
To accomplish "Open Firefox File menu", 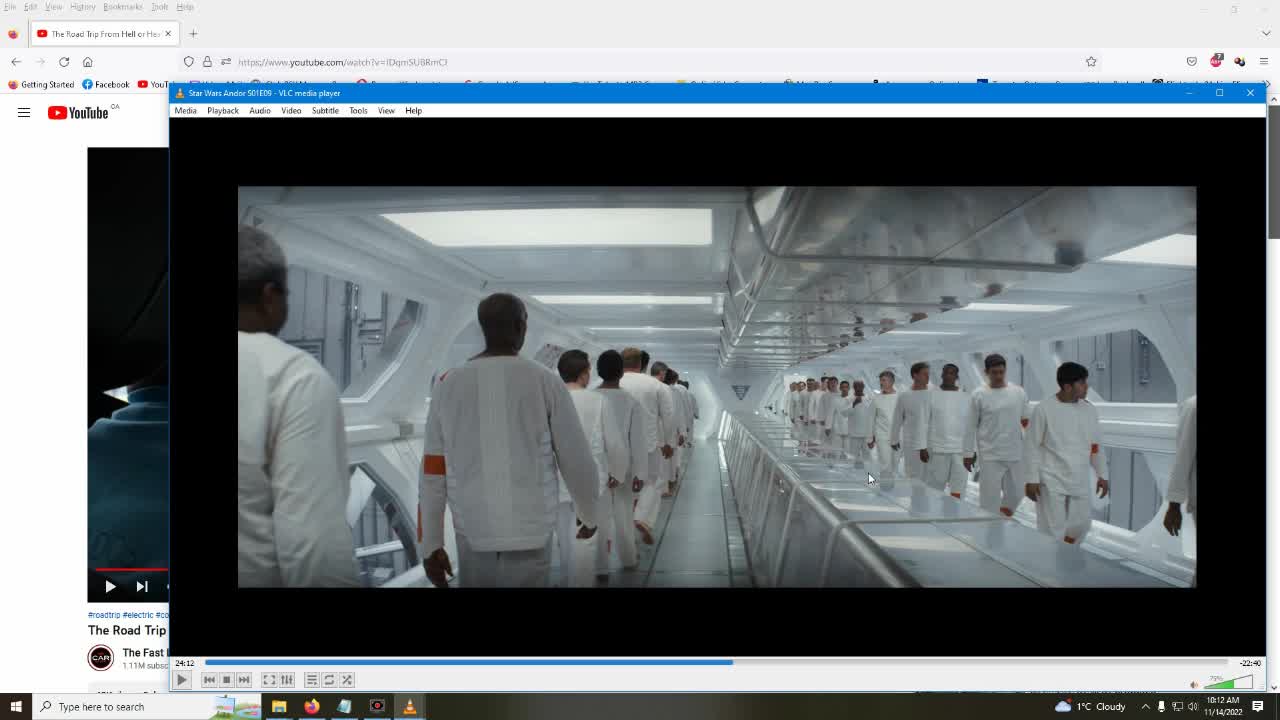I will click(x=10, y=7).
